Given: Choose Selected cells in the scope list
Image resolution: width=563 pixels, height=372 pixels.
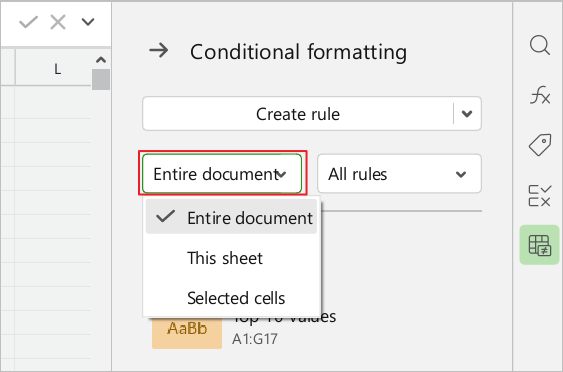Looking at the screenshot, I should click(x=231, y=298).
